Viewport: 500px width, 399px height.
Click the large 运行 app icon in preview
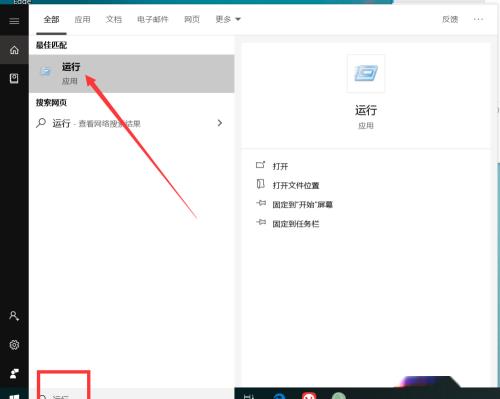click(366, 73)
